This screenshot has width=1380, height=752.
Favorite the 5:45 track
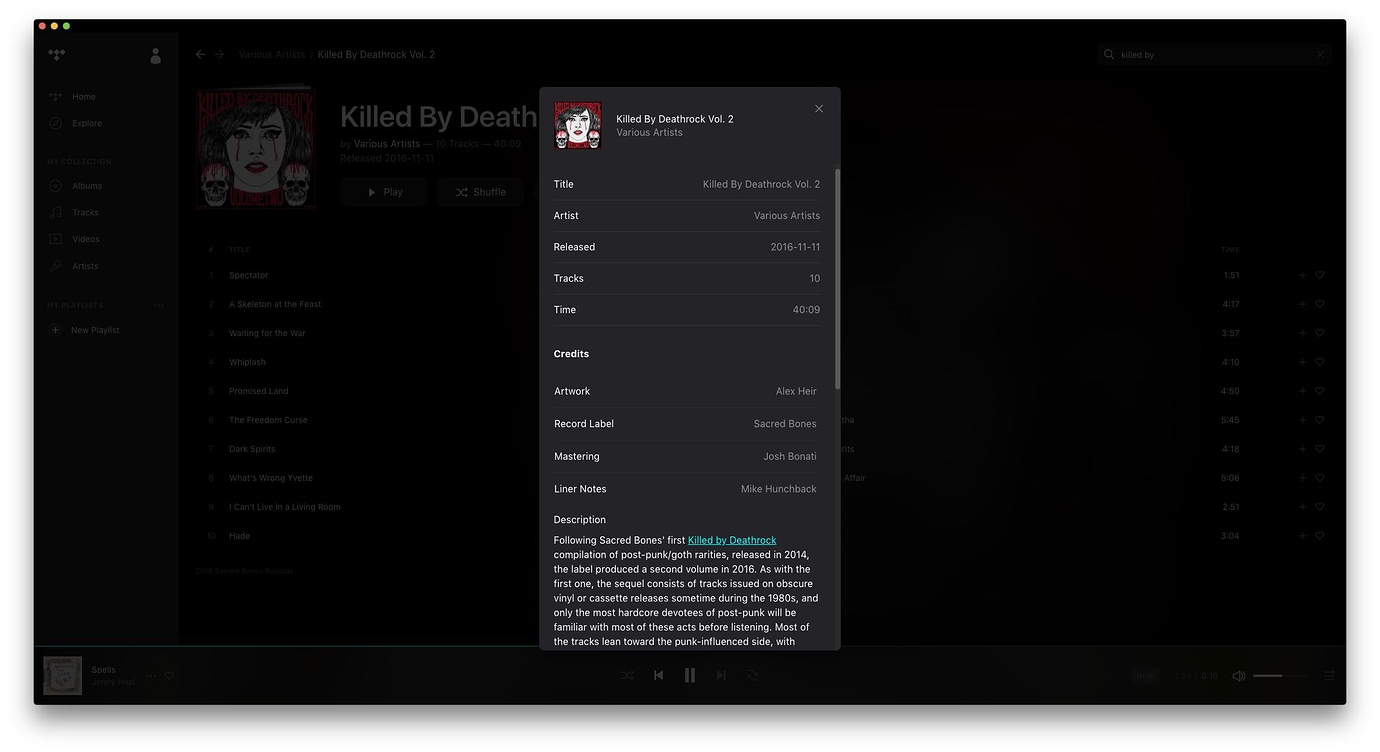point(1320,420)
